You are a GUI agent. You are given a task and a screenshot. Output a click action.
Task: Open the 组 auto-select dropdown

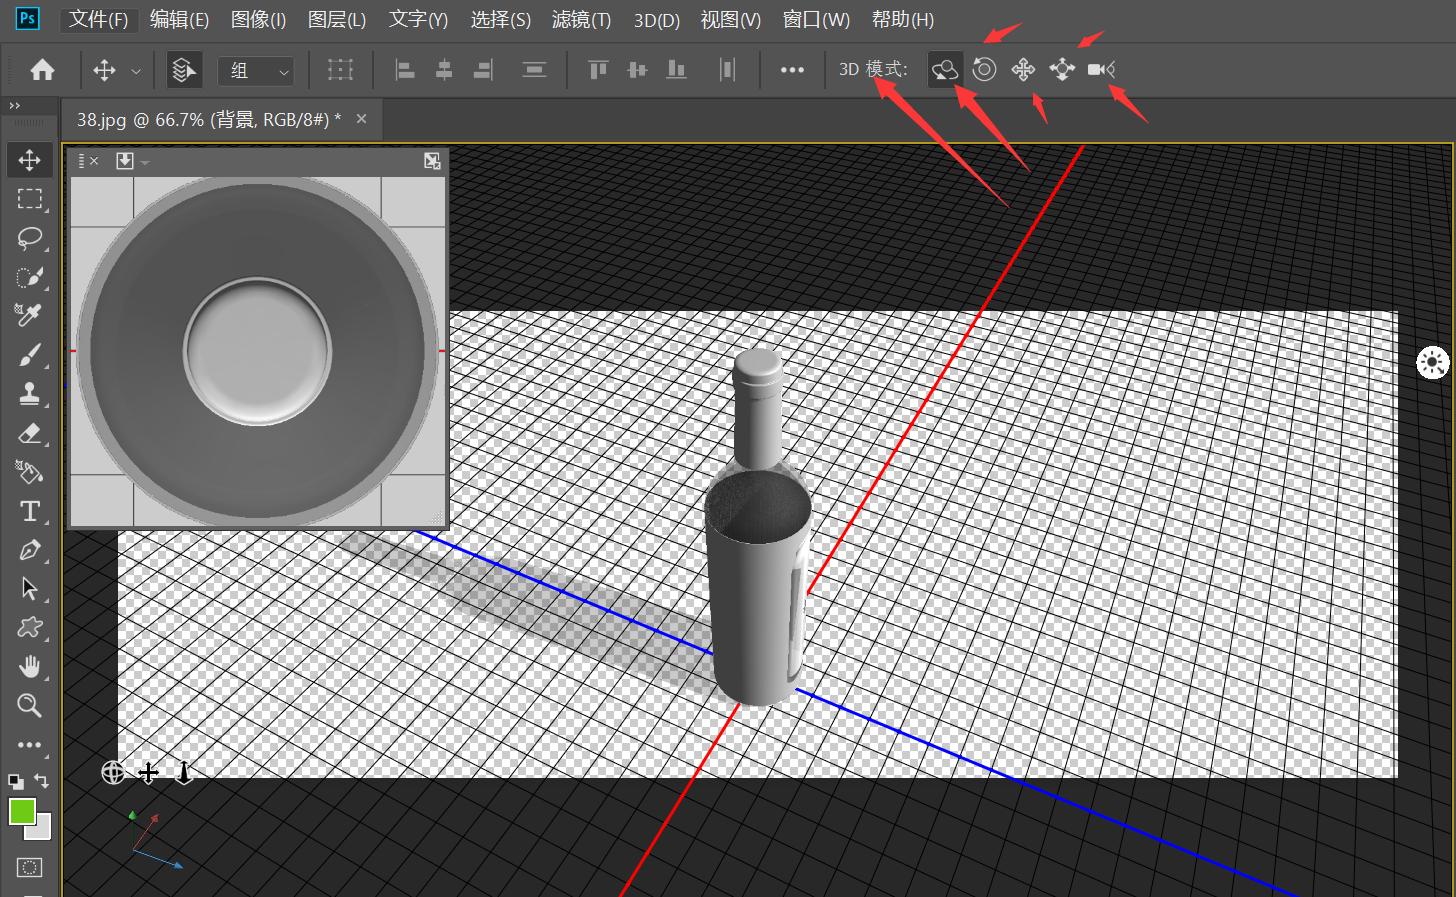tap(256, 71)
